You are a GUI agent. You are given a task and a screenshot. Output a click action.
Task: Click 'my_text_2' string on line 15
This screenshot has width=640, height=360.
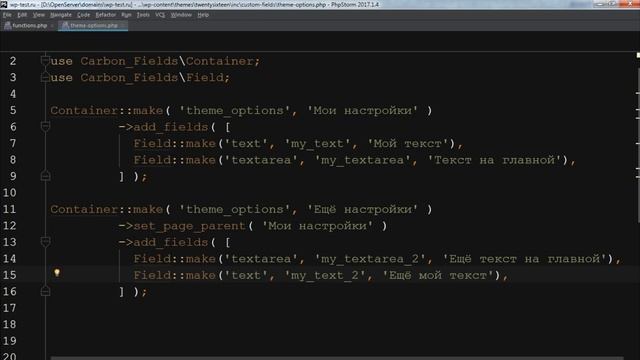coord(325,275)
